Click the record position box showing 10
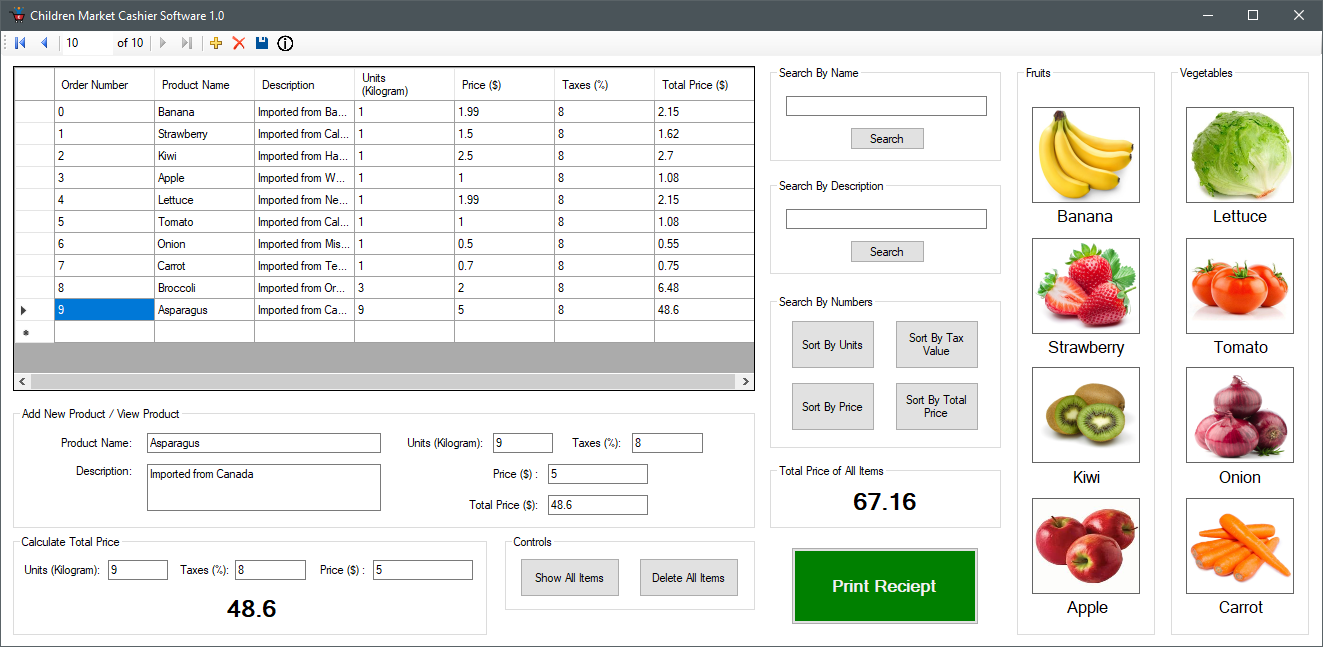The image size is (1323, 647). [x=87, y=43]
